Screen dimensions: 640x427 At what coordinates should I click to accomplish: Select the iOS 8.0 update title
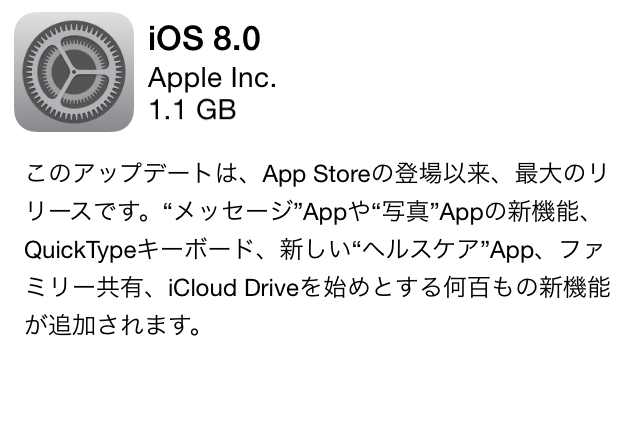tap(204, 39)
